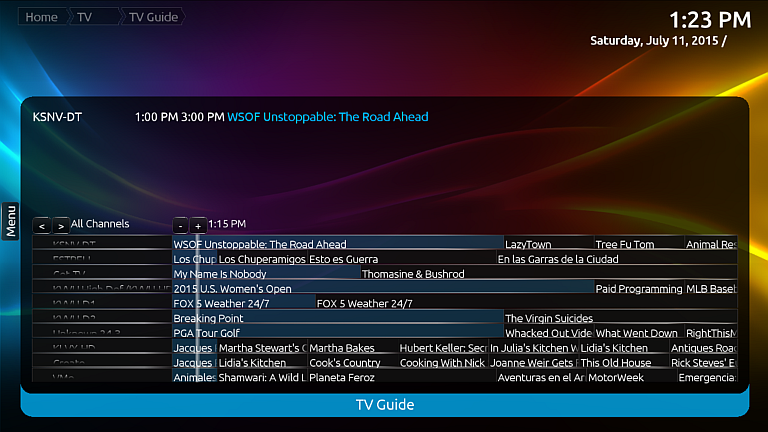Click the KSNV-DT channel name in info panel
Screen dimensions: 768x432
click(57, 117)
